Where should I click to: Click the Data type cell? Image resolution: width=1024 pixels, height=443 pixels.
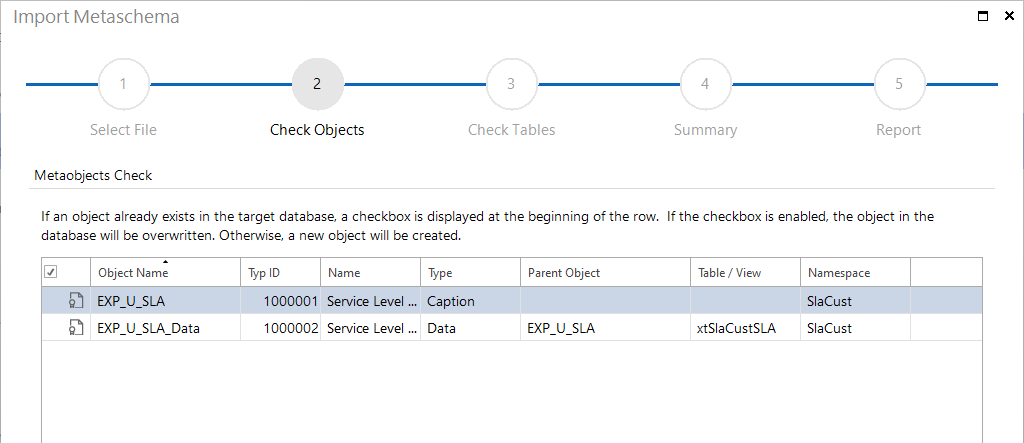pyautogui.click(x=471, y=329)
